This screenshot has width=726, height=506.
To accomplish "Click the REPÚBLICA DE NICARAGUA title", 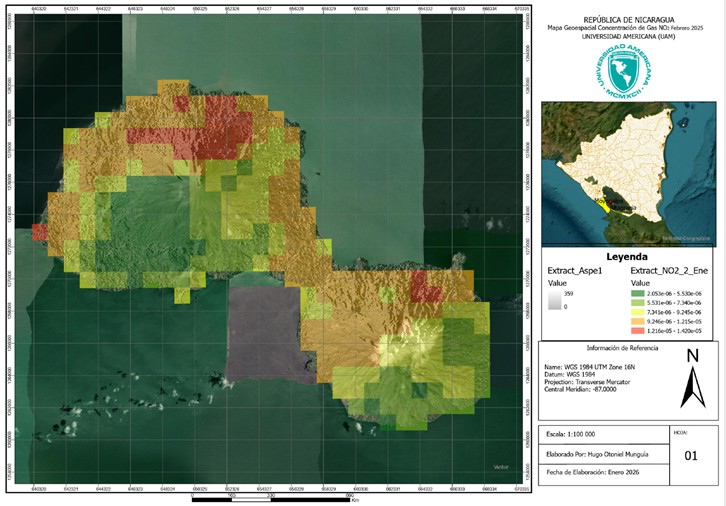I will click(629, 20).
